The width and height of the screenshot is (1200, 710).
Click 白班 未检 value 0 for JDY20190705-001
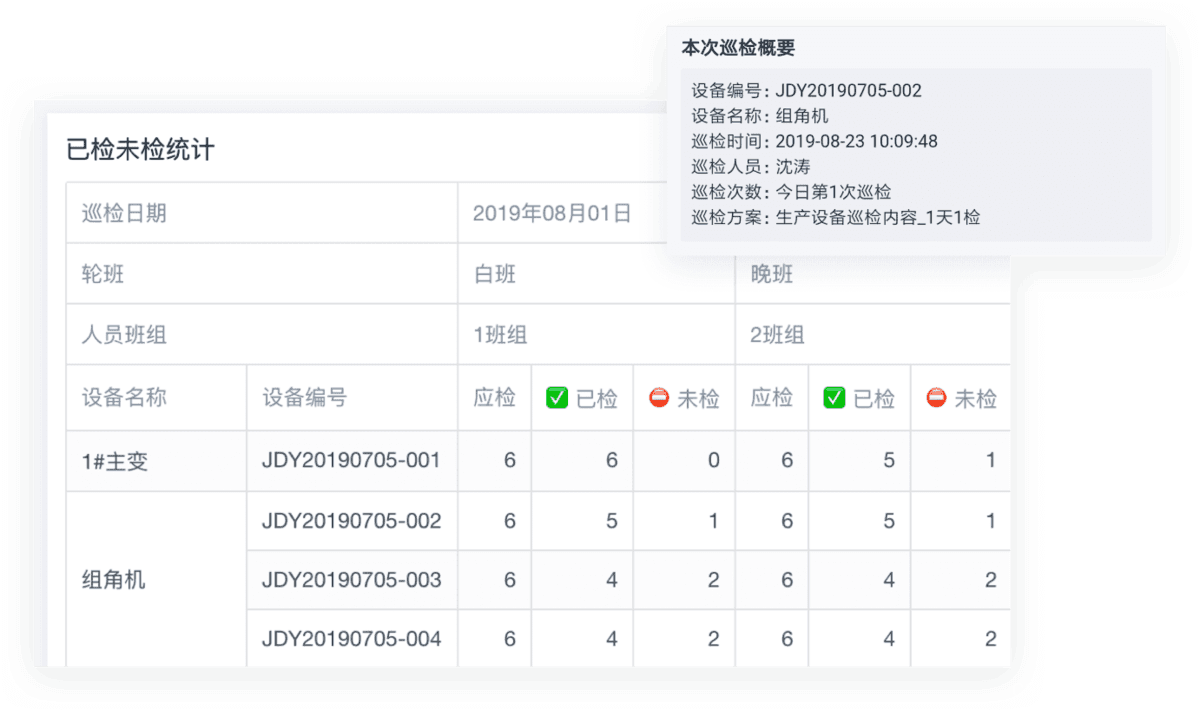[x=713, y=460]
